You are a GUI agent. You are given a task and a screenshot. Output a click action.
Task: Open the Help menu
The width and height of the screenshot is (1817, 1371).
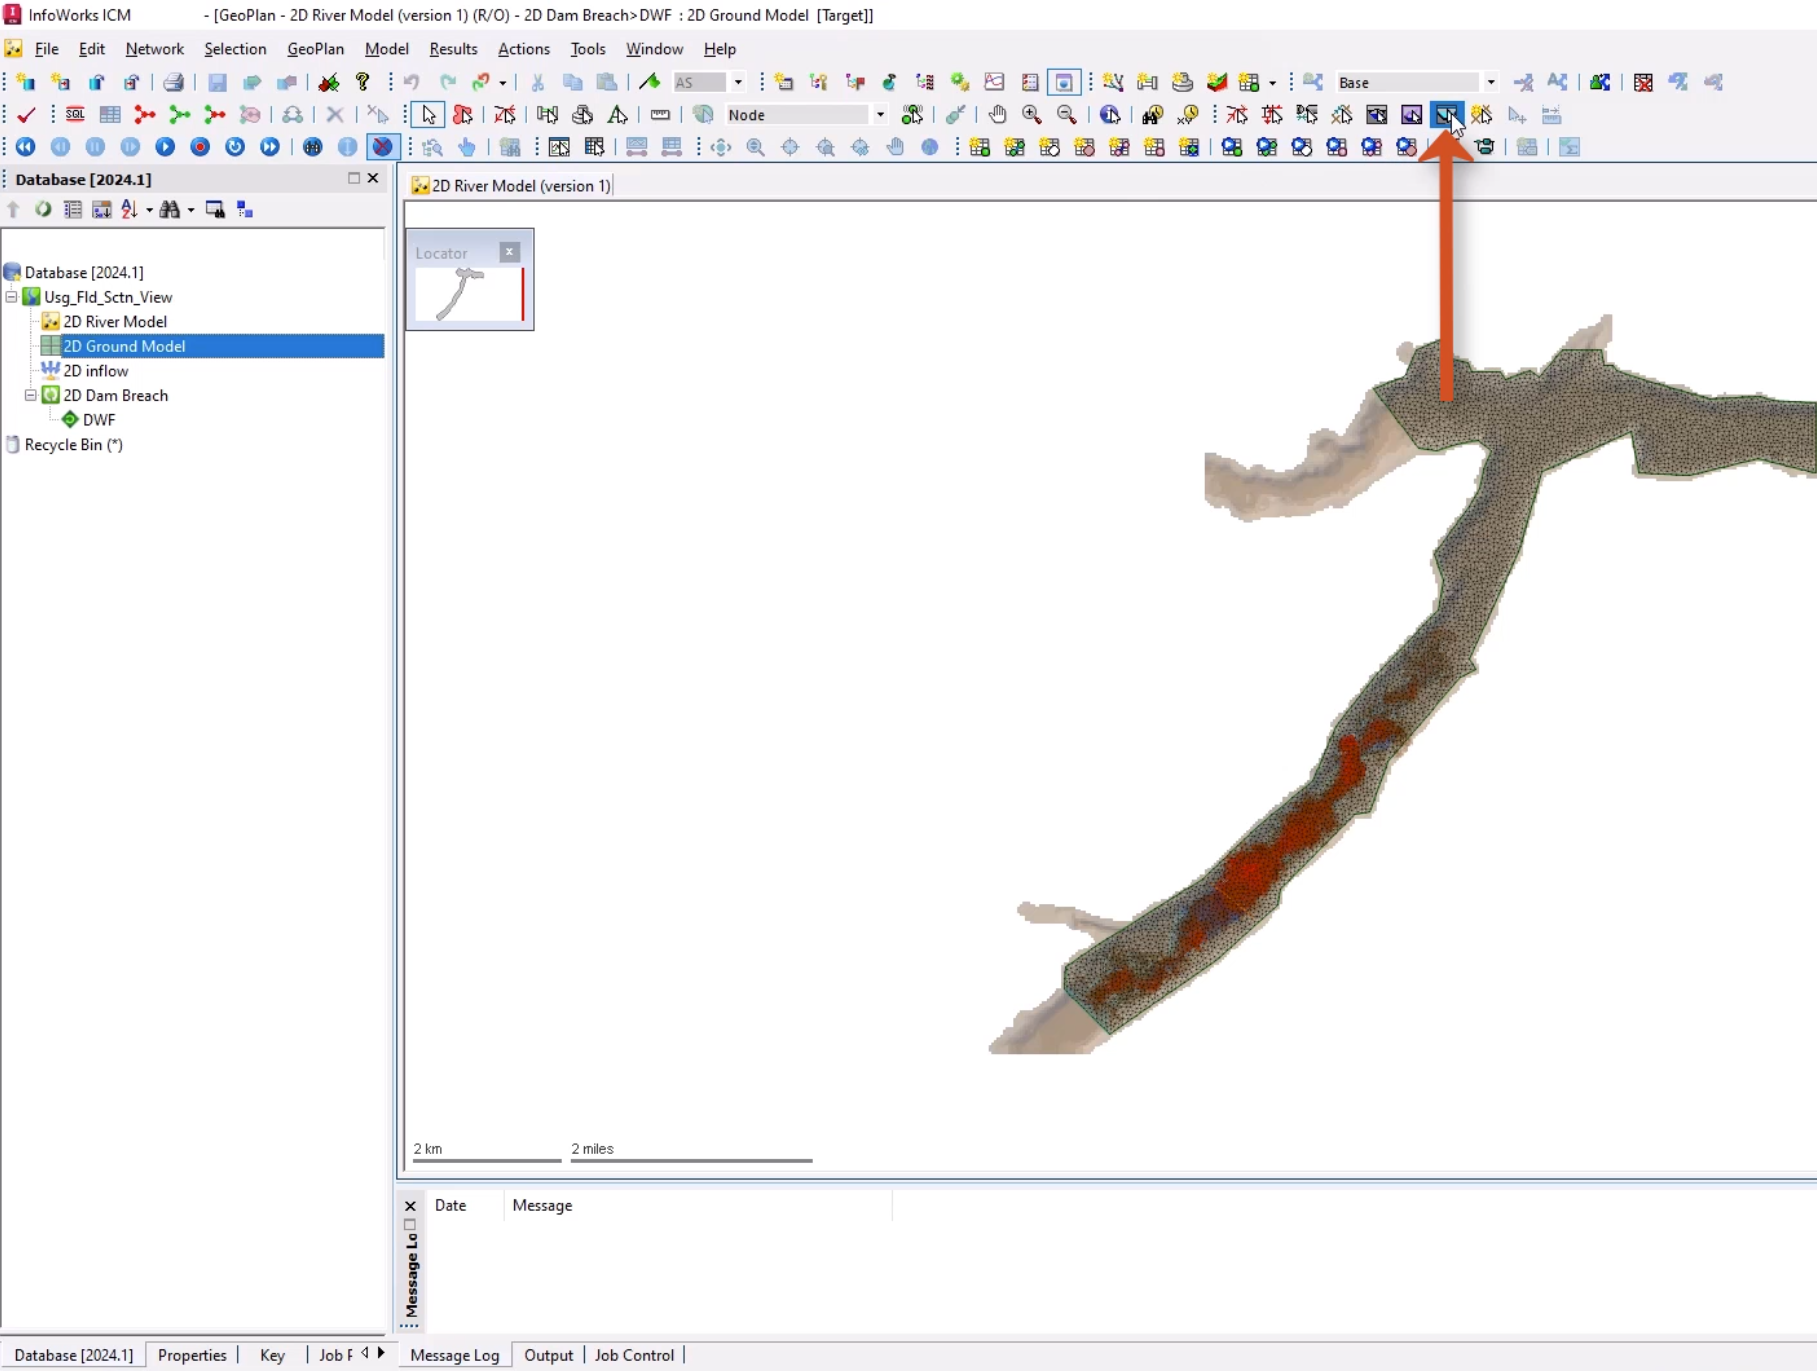click(719, 49)
